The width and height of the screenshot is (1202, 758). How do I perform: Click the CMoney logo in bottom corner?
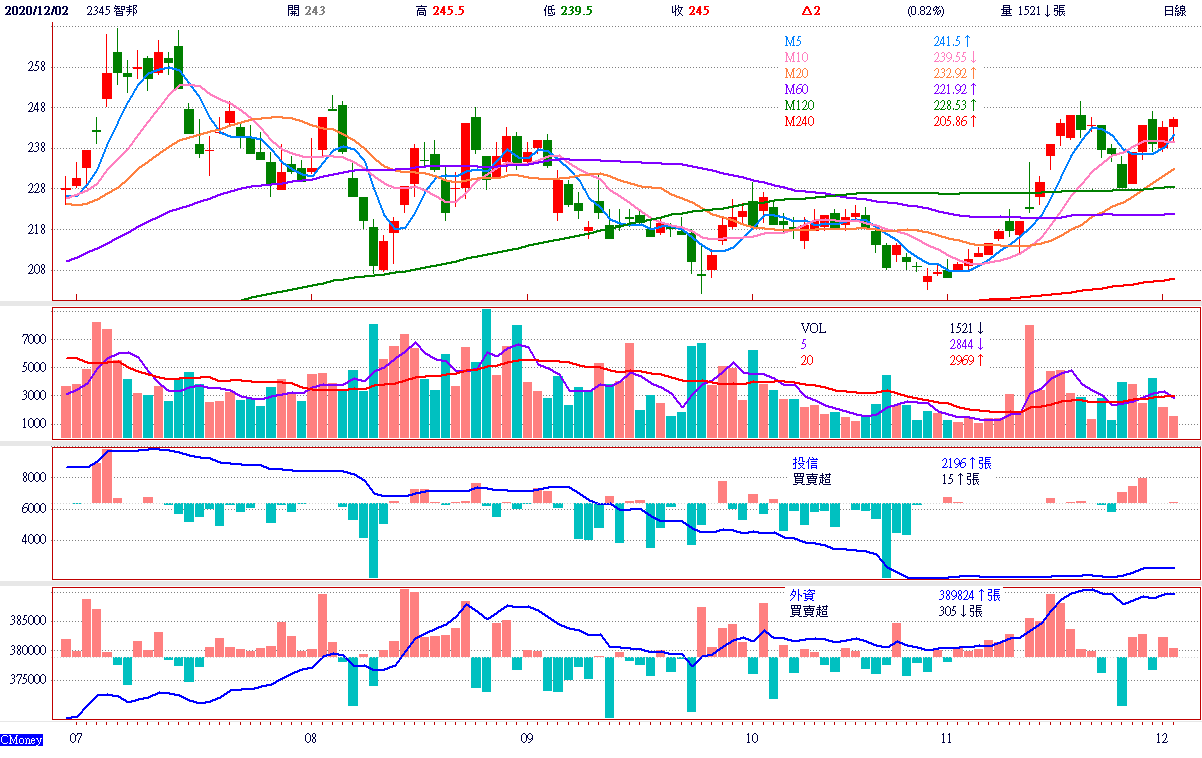[21, 740]
